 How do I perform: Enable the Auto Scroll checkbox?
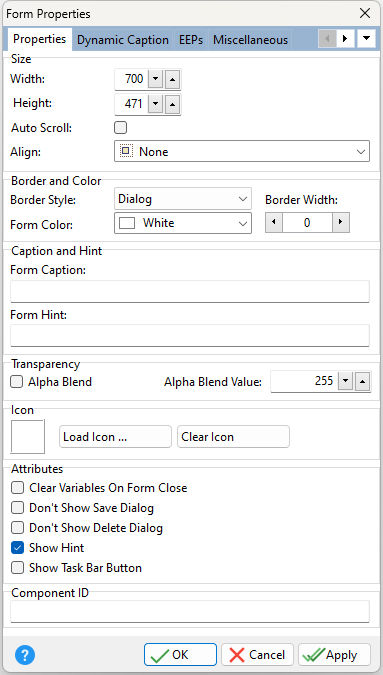[x=120, y=128]
